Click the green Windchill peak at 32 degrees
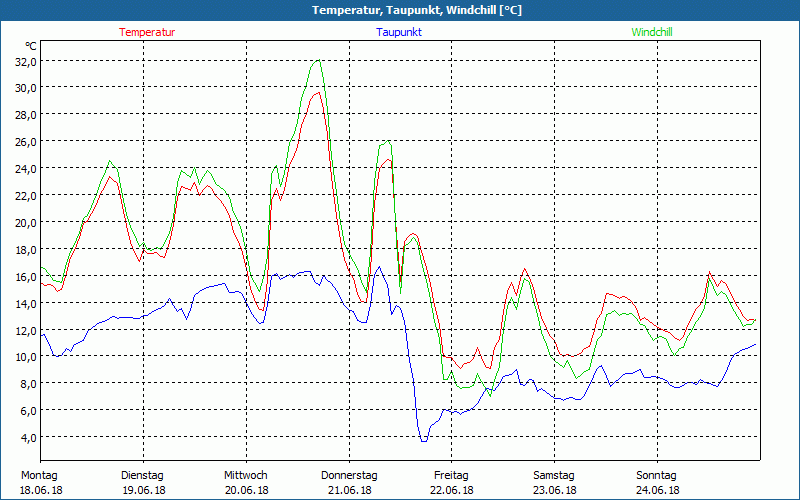The height and width of the screenshot is (500, 800). click(318, 60)
